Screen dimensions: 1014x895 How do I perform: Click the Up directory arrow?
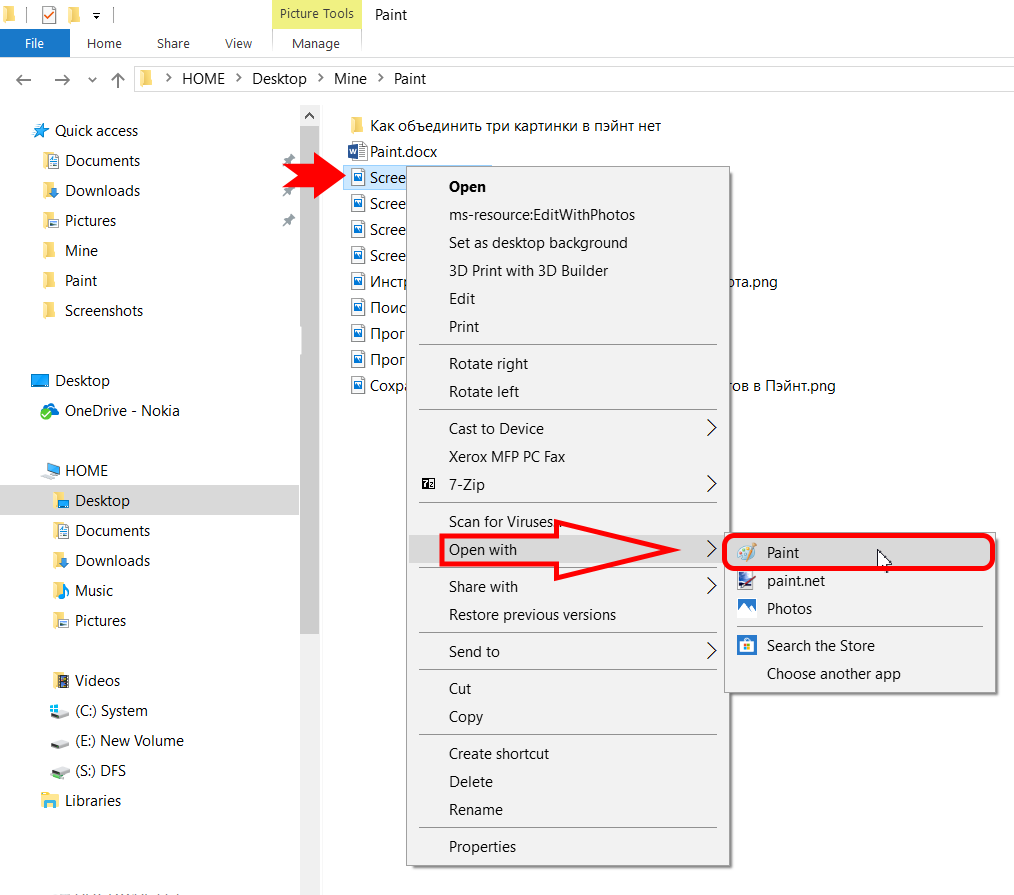tap(118, 79)
